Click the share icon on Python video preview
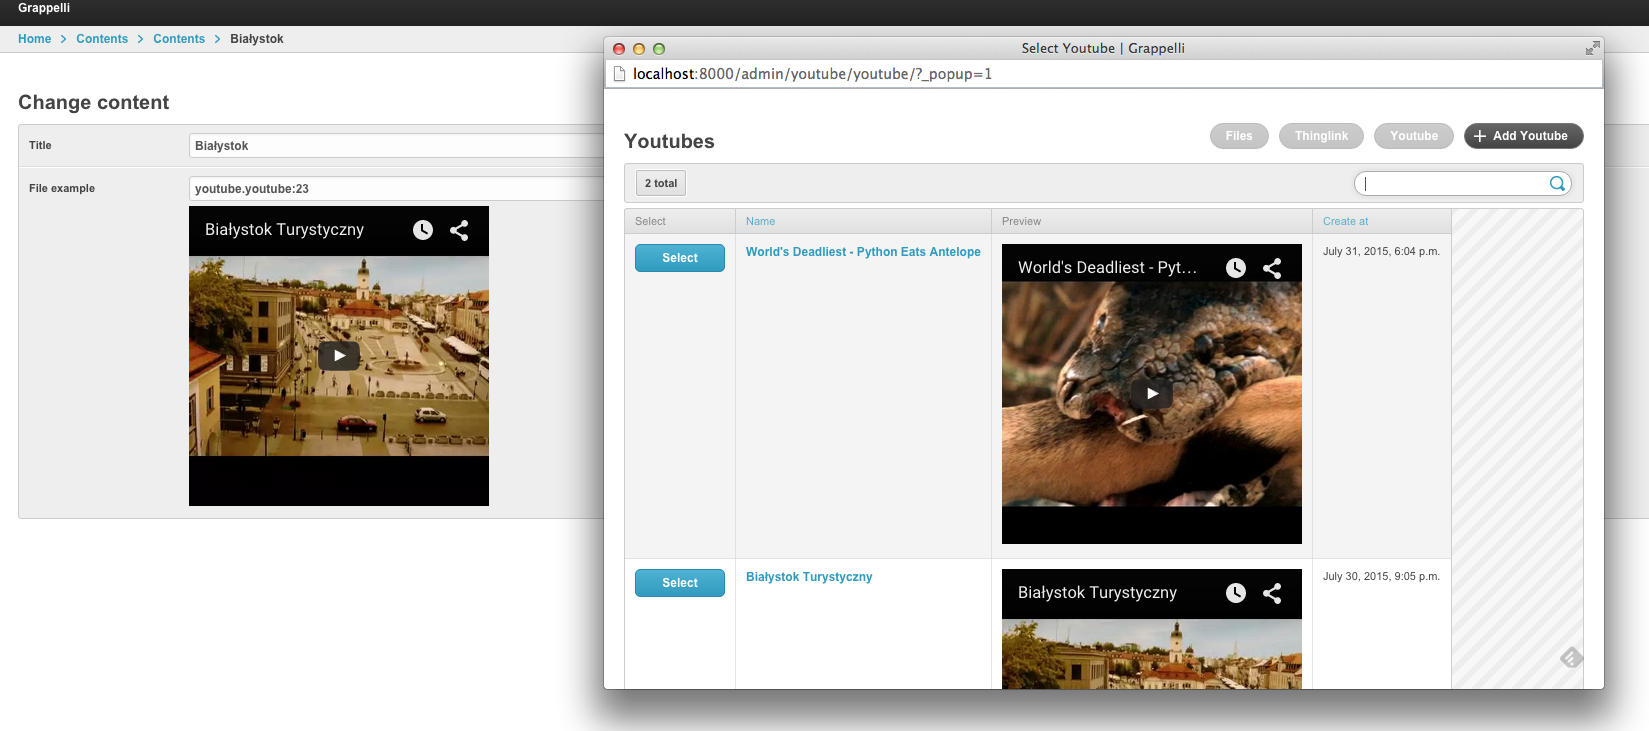The image size is (1649, 731). (x=1272, y=268)
